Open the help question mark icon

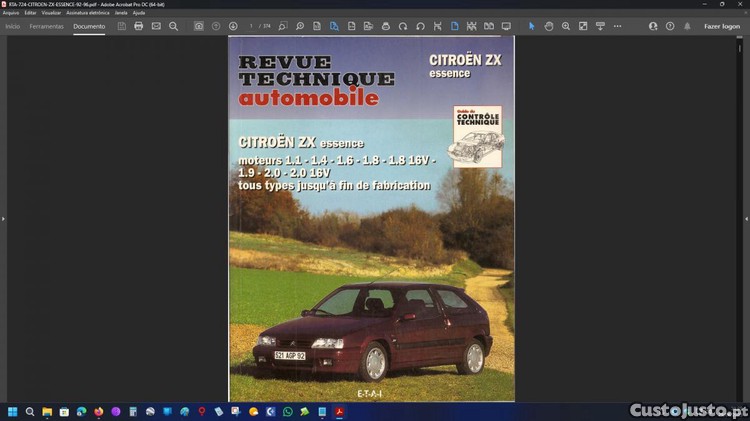668,26
